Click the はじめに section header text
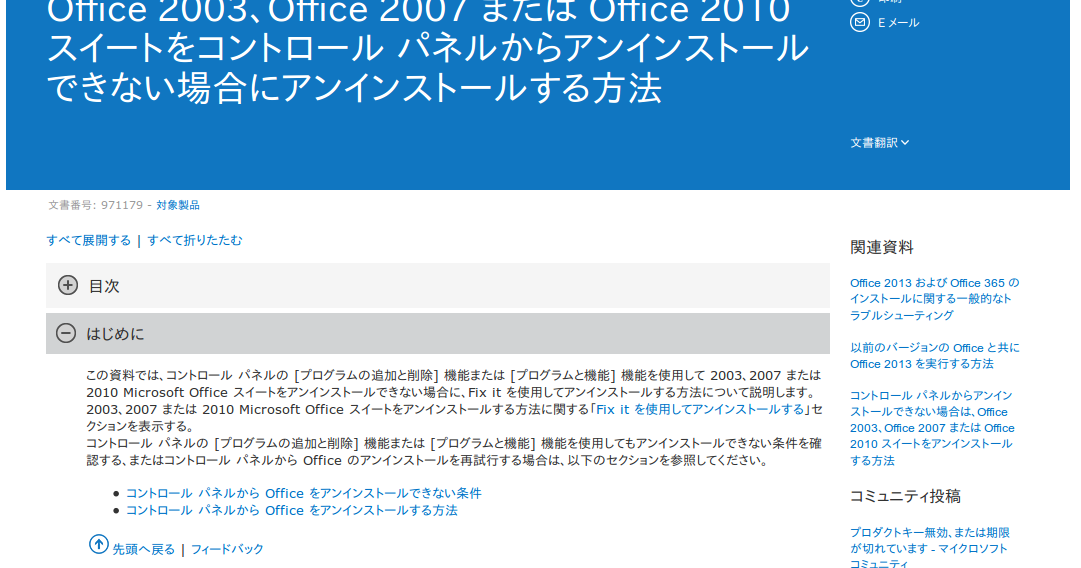The width and height of the screenshot is (1081, 568). [115, 334]
